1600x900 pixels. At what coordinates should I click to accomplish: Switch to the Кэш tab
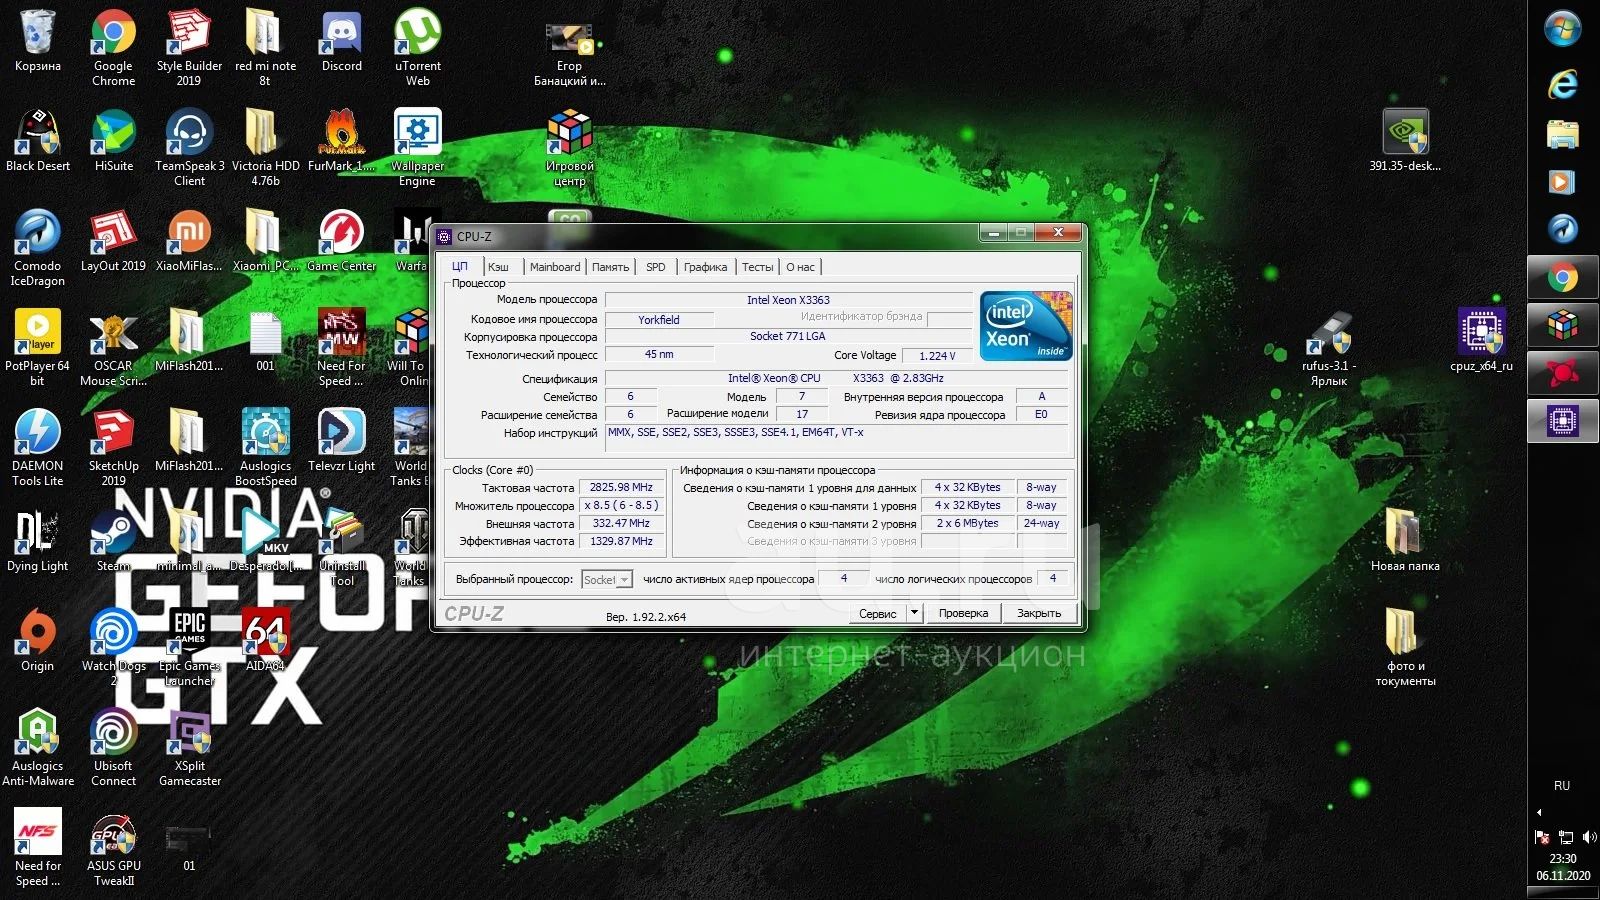(x=498, y=267)
